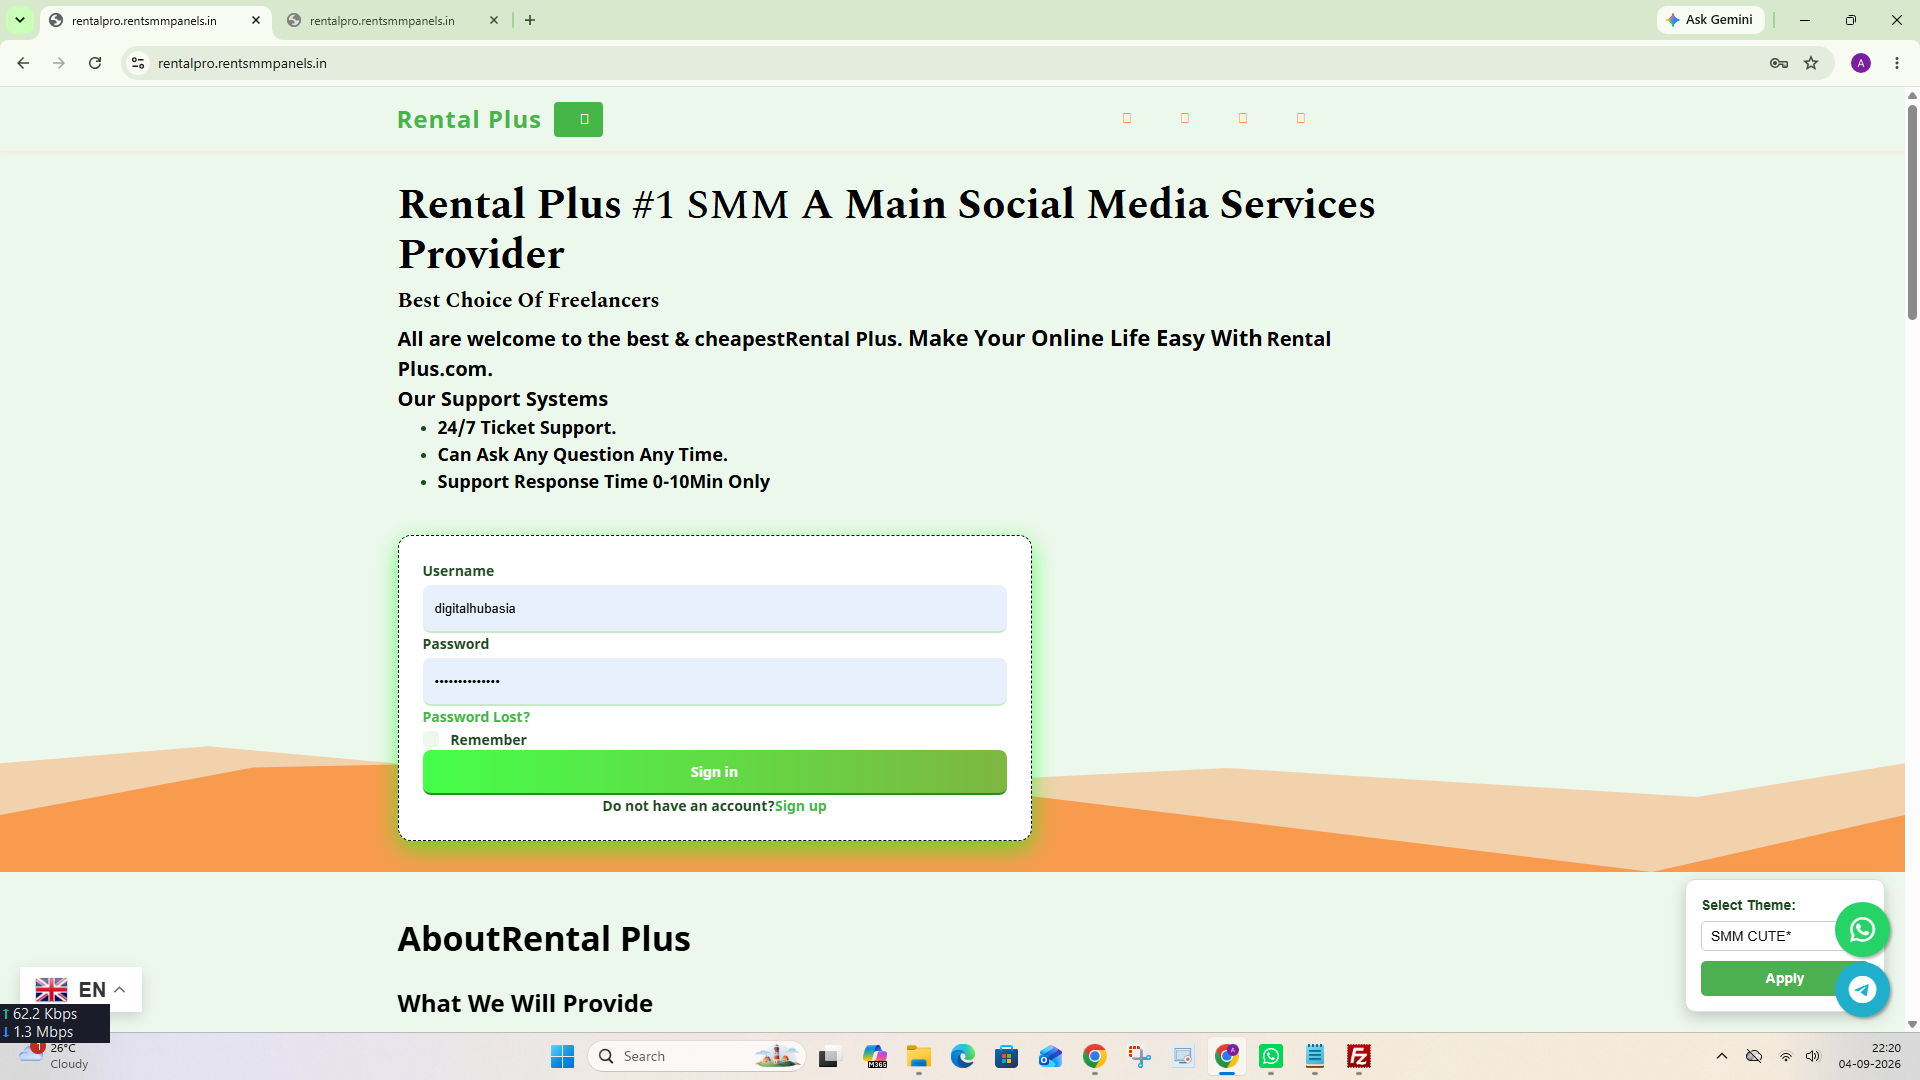Click the Windows taskbar Search box
The width and height of the screenshot is (1920, 1080).
point(698,1056)
